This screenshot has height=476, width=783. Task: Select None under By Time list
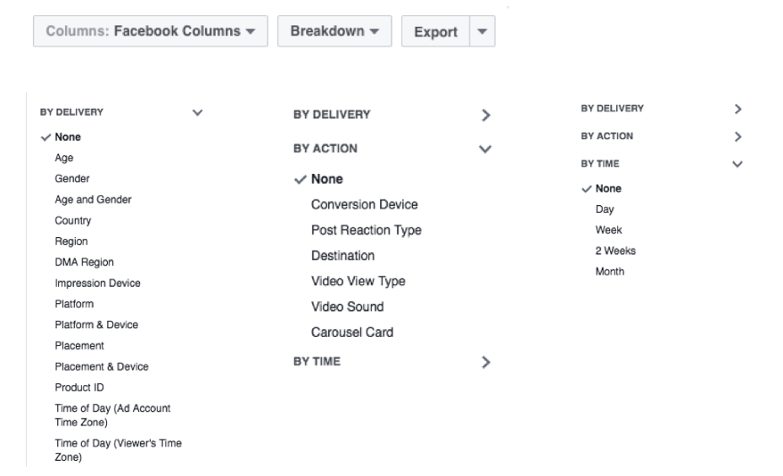608,189
